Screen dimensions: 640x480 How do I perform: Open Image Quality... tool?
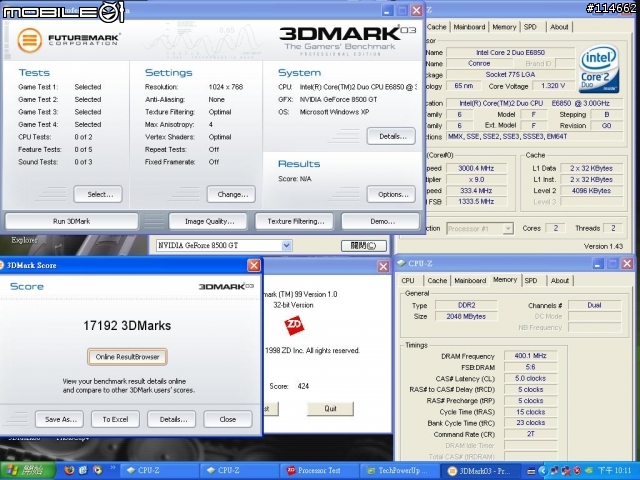coord(208,221)
